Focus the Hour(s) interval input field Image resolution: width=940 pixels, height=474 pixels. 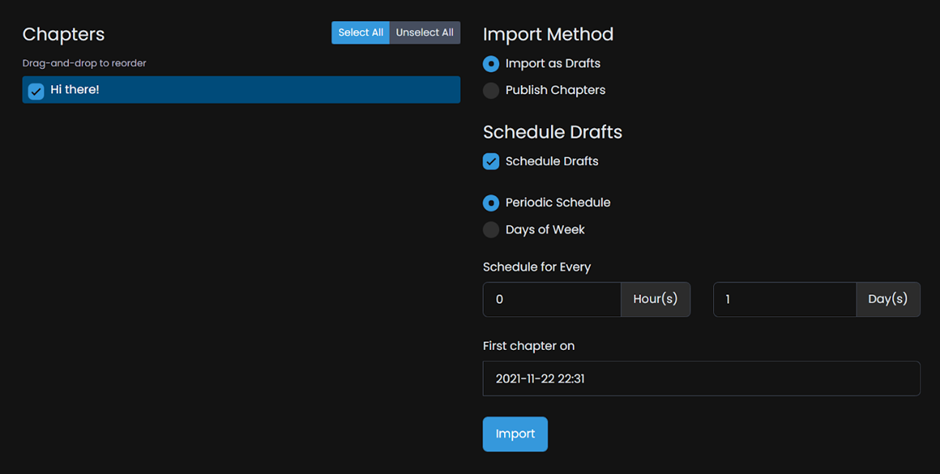coord(552,299)
